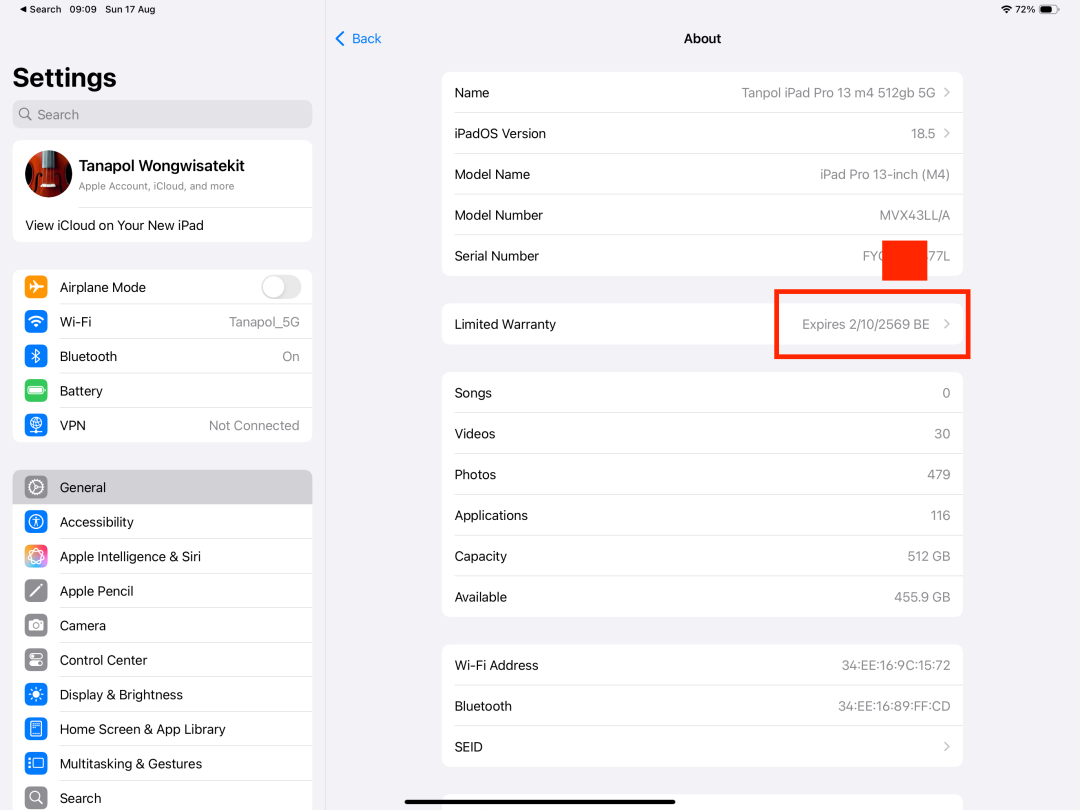Screen dimensions: 1080x810
Task: Open VPN row showing Not Connected
Action: coord(162,425)
